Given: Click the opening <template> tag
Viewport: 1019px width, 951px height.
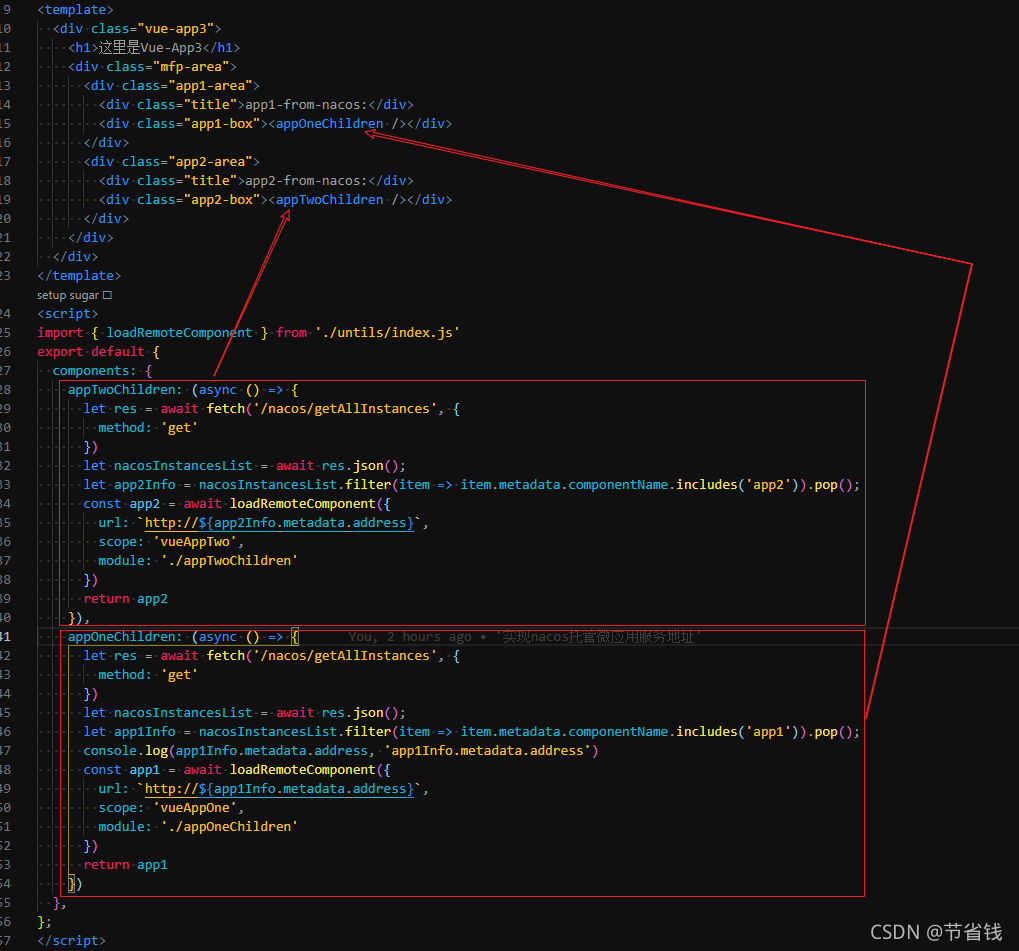Looking at the screenshot, I should tap(75, 10).
